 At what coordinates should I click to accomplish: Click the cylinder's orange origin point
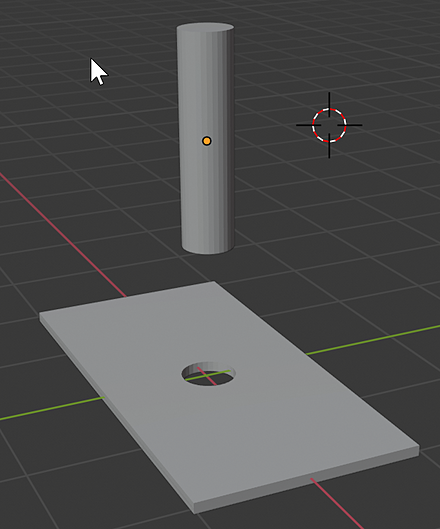[x=207, y=141]
